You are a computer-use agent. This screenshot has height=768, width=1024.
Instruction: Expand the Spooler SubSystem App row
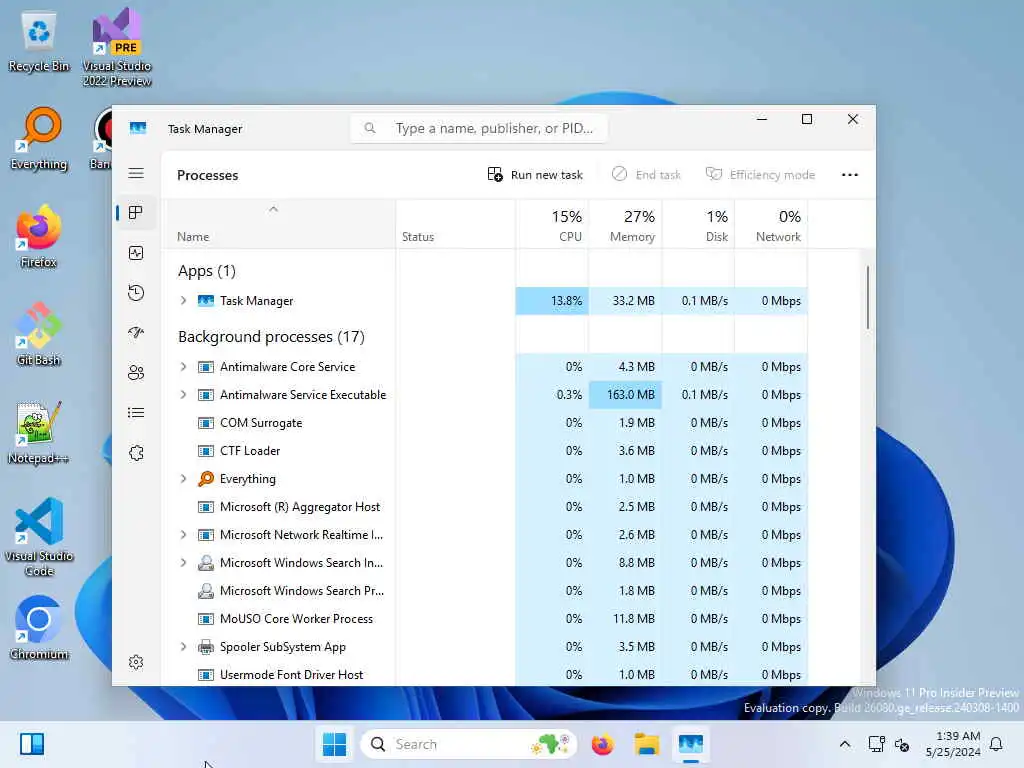[x=184, y=647]
